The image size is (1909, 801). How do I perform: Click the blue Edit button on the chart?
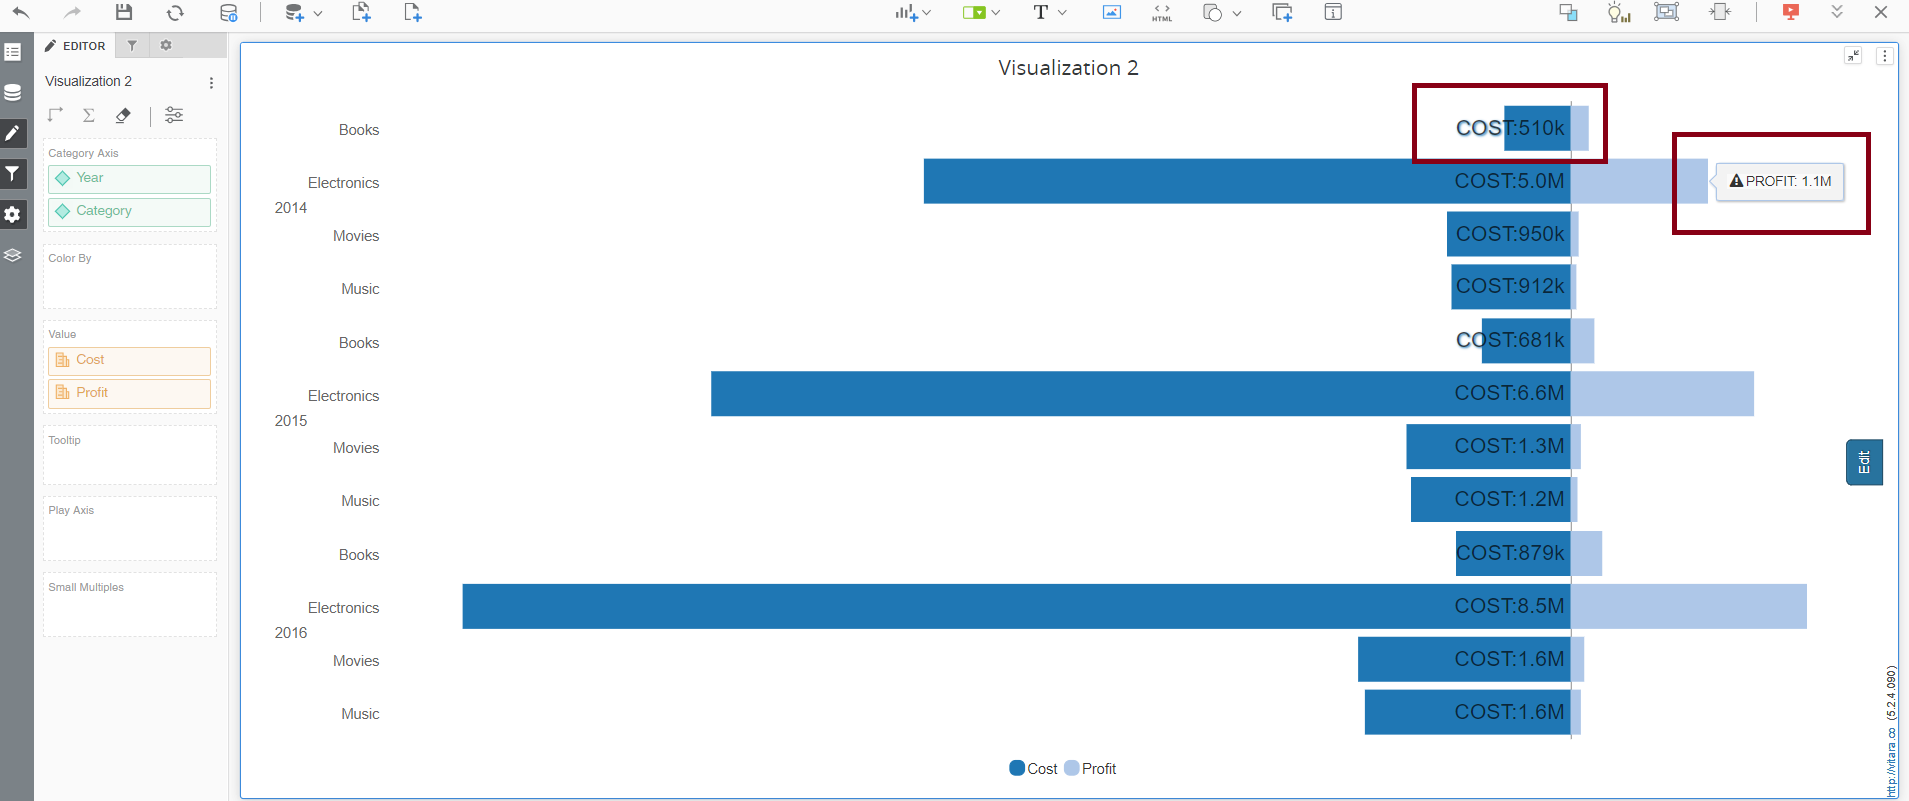click(x=1863, y=462)
